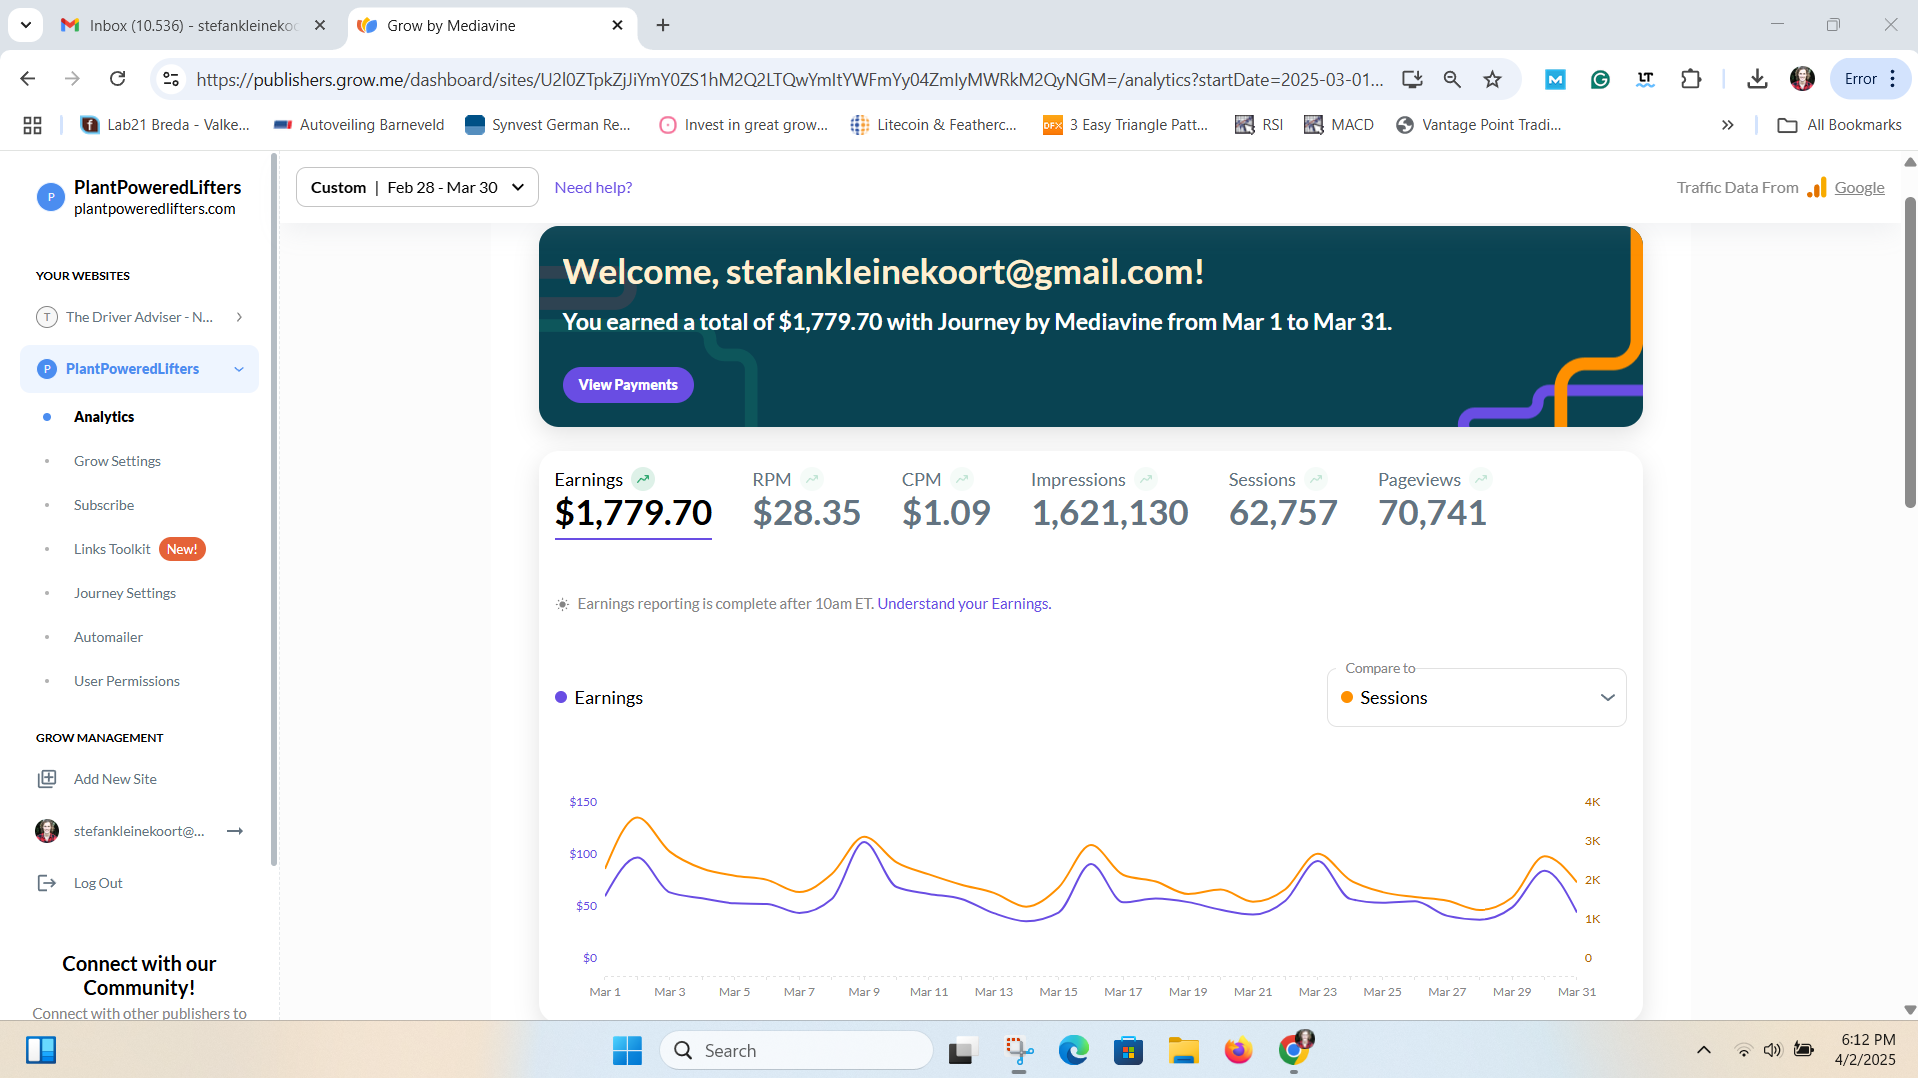The height and width of the screenshot is (1078, 1918).
Task: Open the tab search dropdown arrow
Action: pyautogui.click(x=25, y=25)
